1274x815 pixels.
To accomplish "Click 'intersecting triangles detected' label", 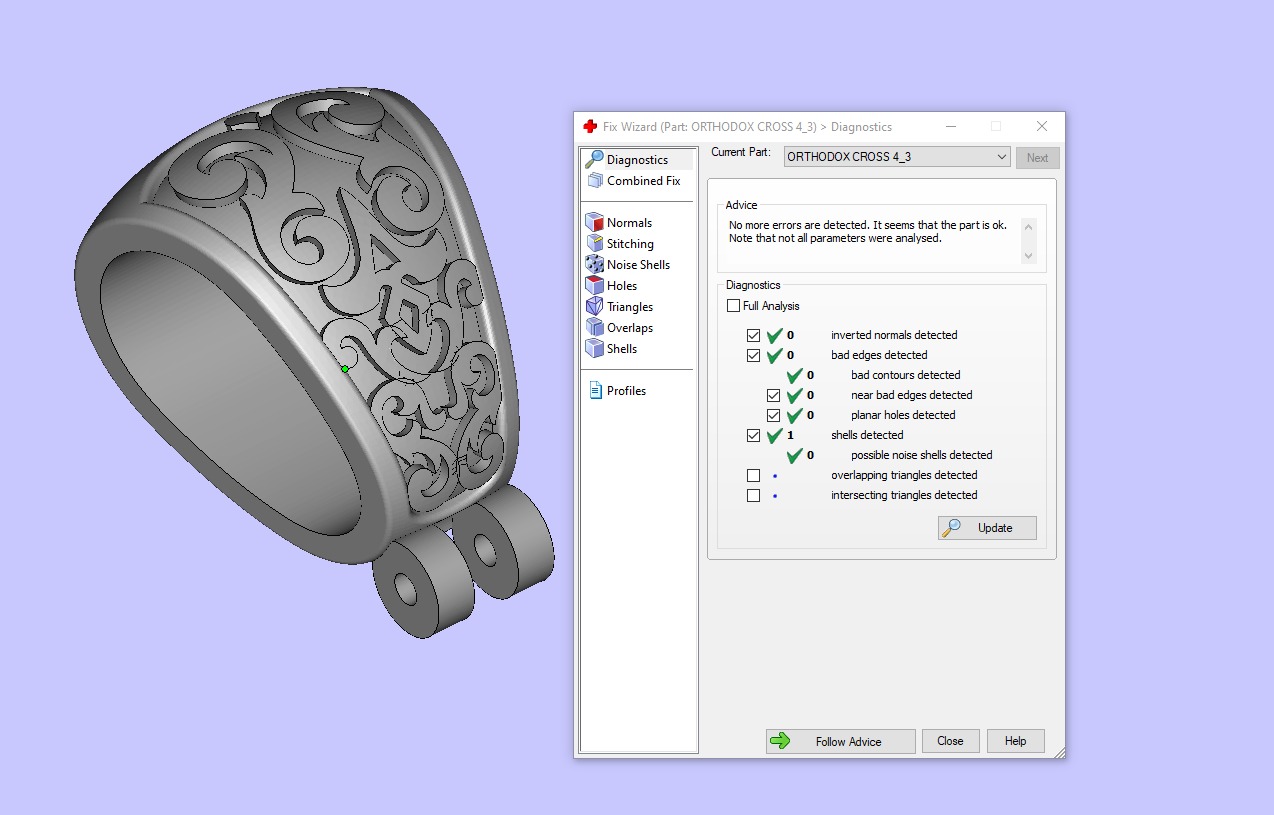I will (x=904, y=495).
